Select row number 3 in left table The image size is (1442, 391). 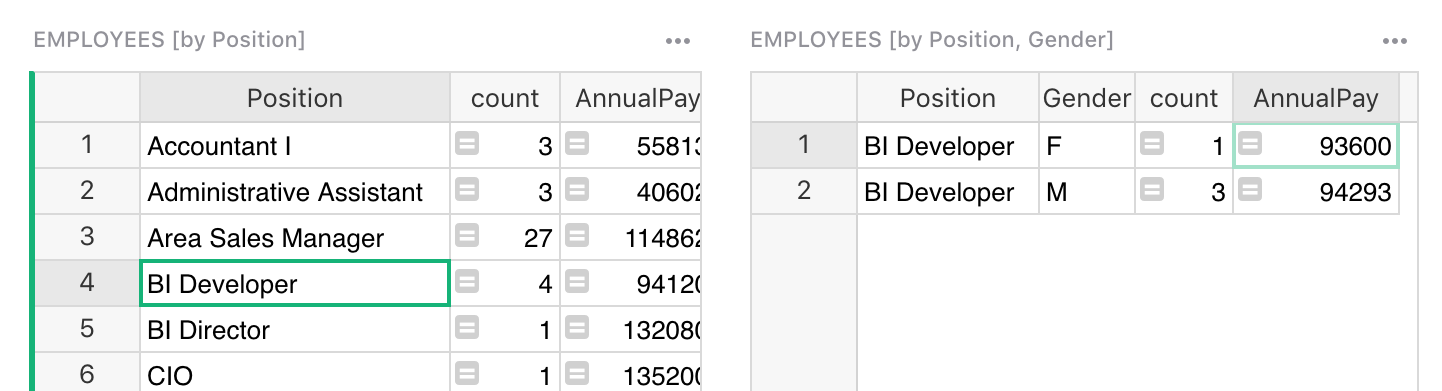point(87,237)
